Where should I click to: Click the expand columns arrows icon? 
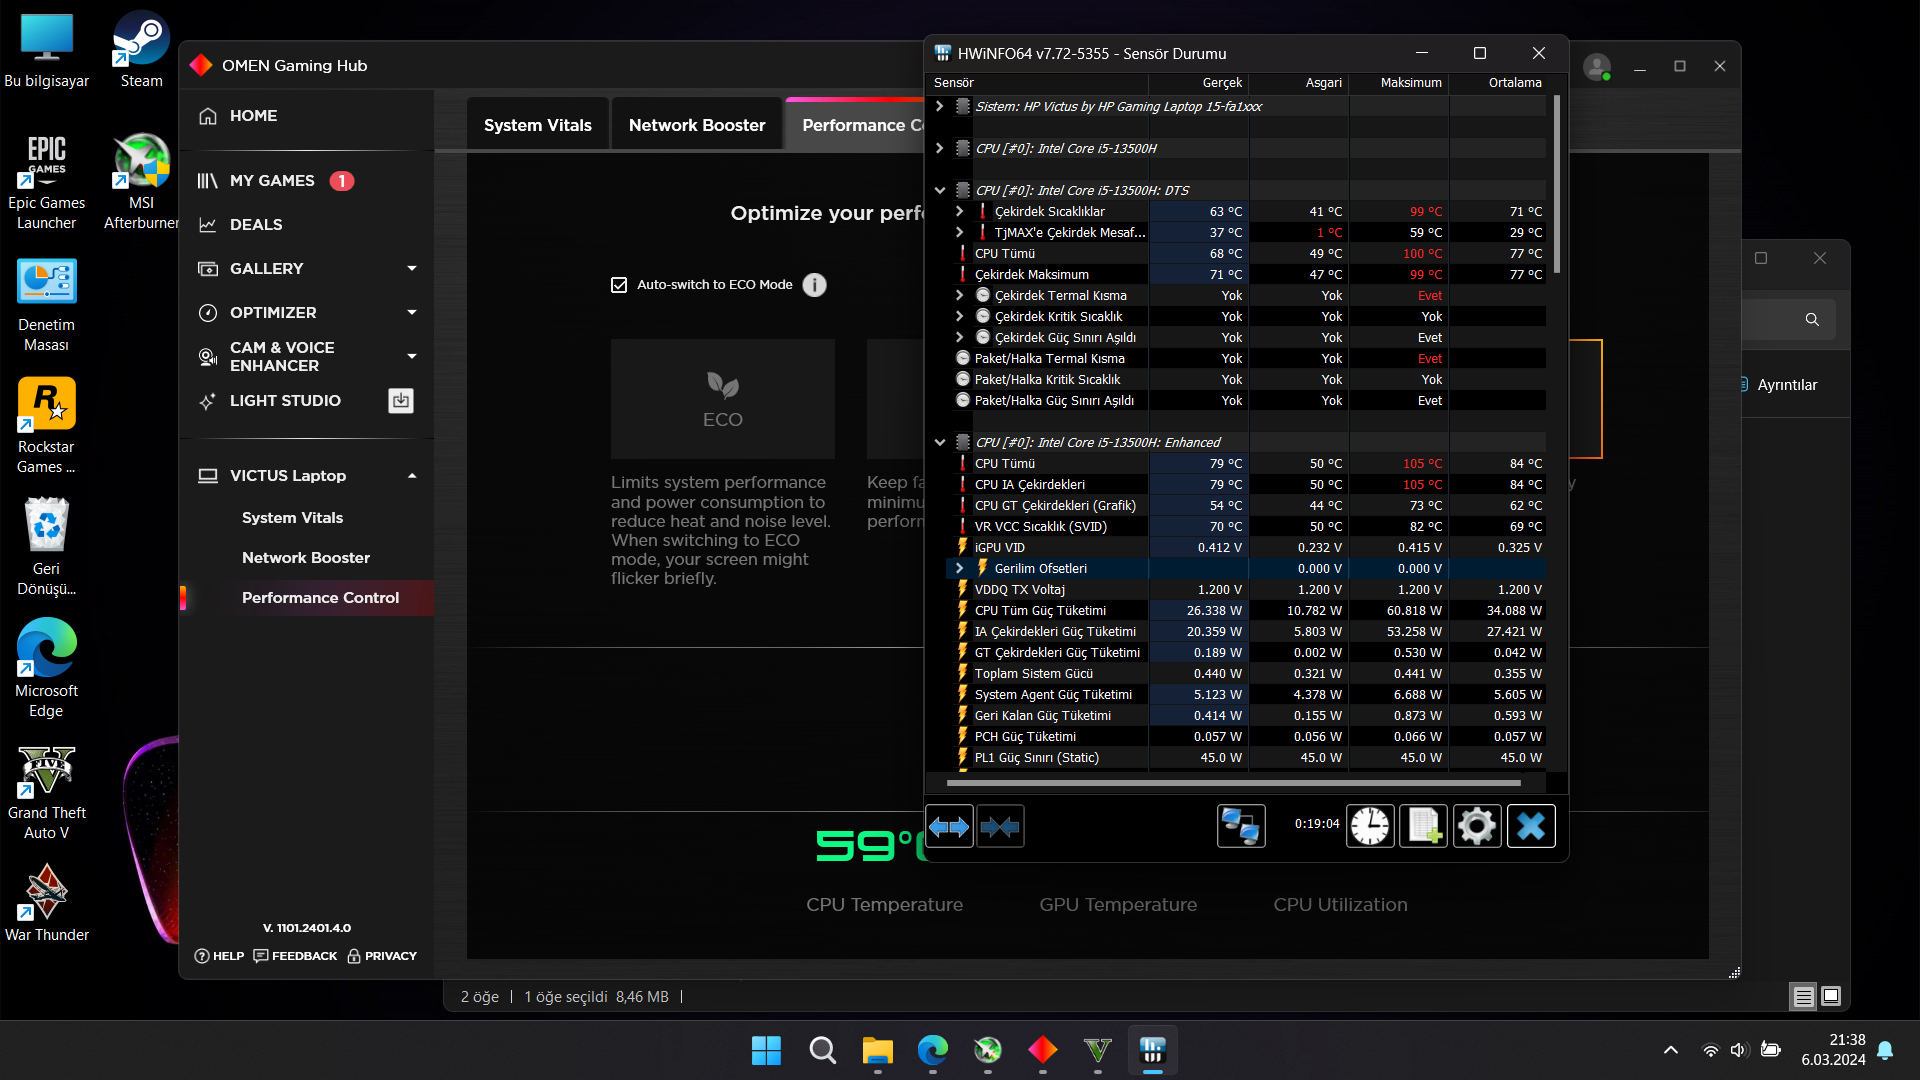pyautogui.click(x=949, y=826)
